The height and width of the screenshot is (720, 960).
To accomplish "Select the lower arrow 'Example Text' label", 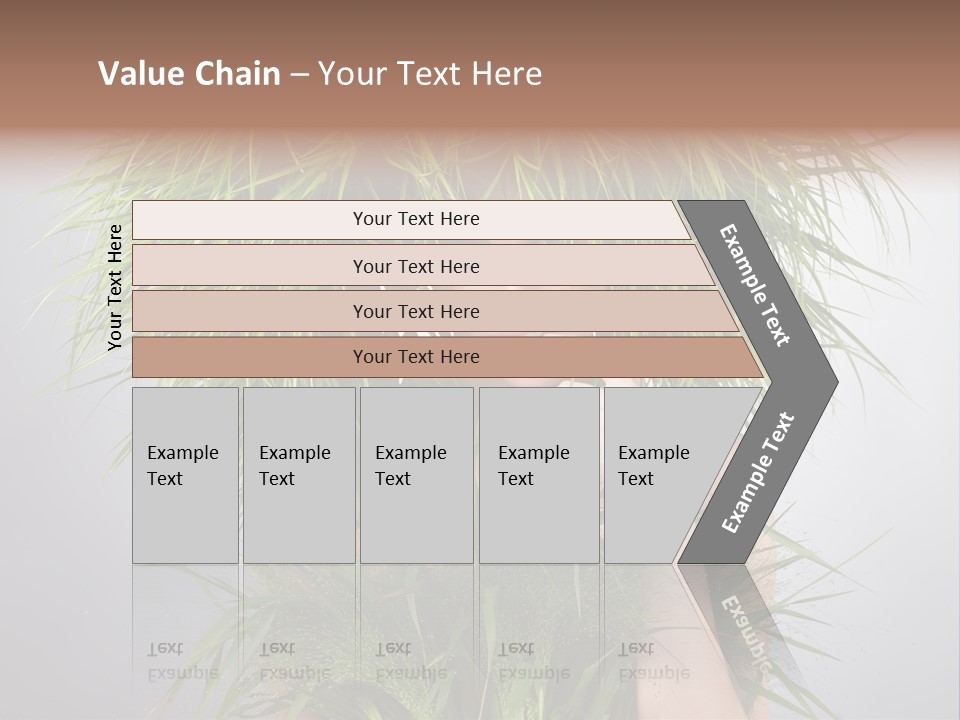I will pos(758,472).
